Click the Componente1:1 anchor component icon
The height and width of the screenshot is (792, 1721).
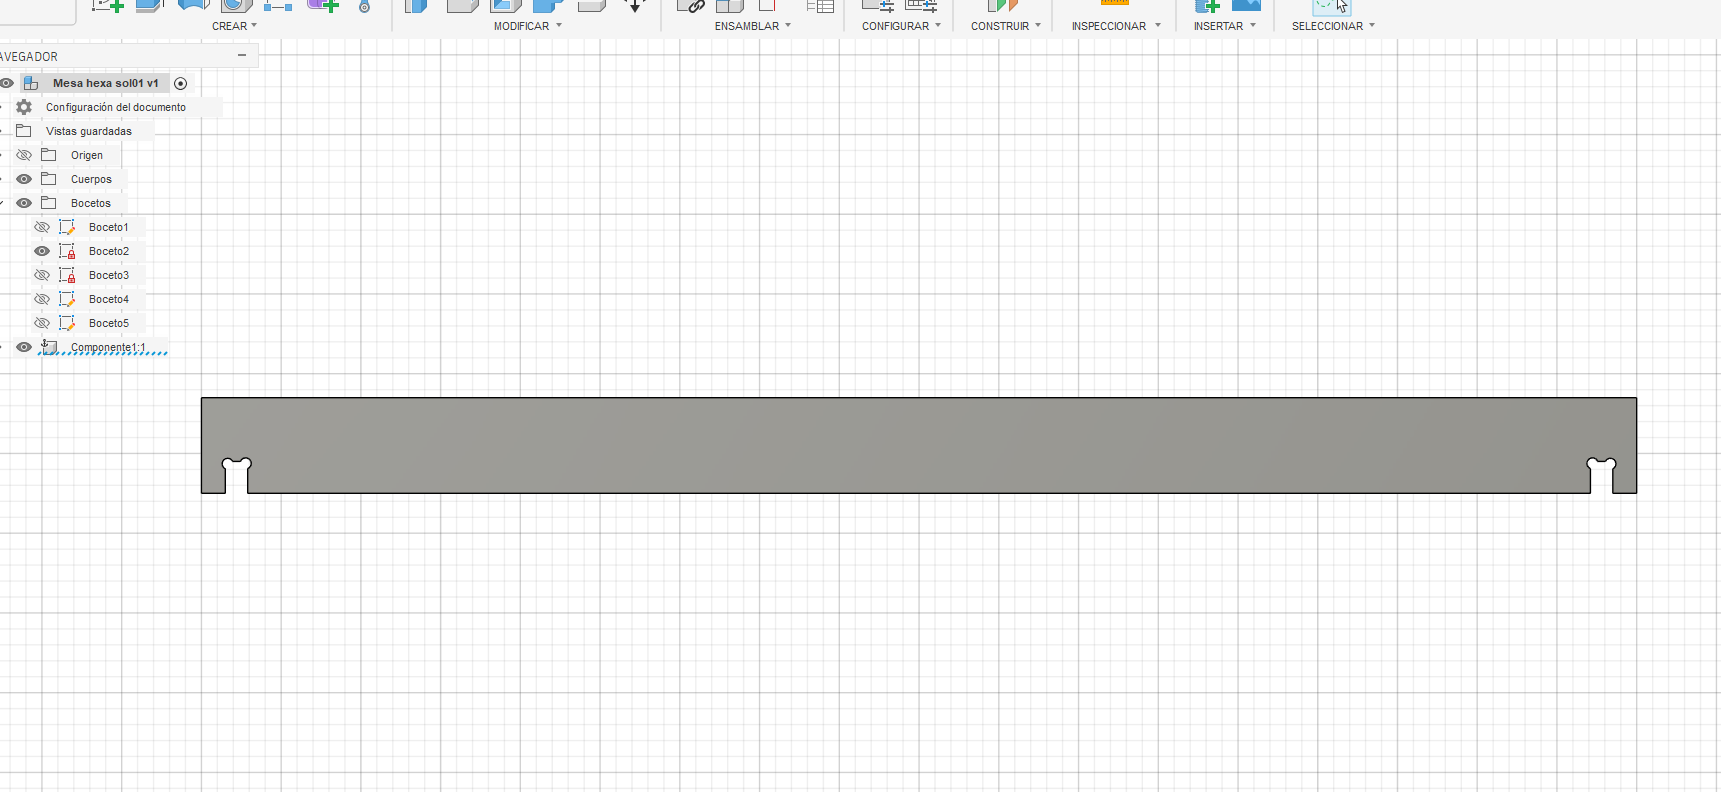tap(48, 347)
